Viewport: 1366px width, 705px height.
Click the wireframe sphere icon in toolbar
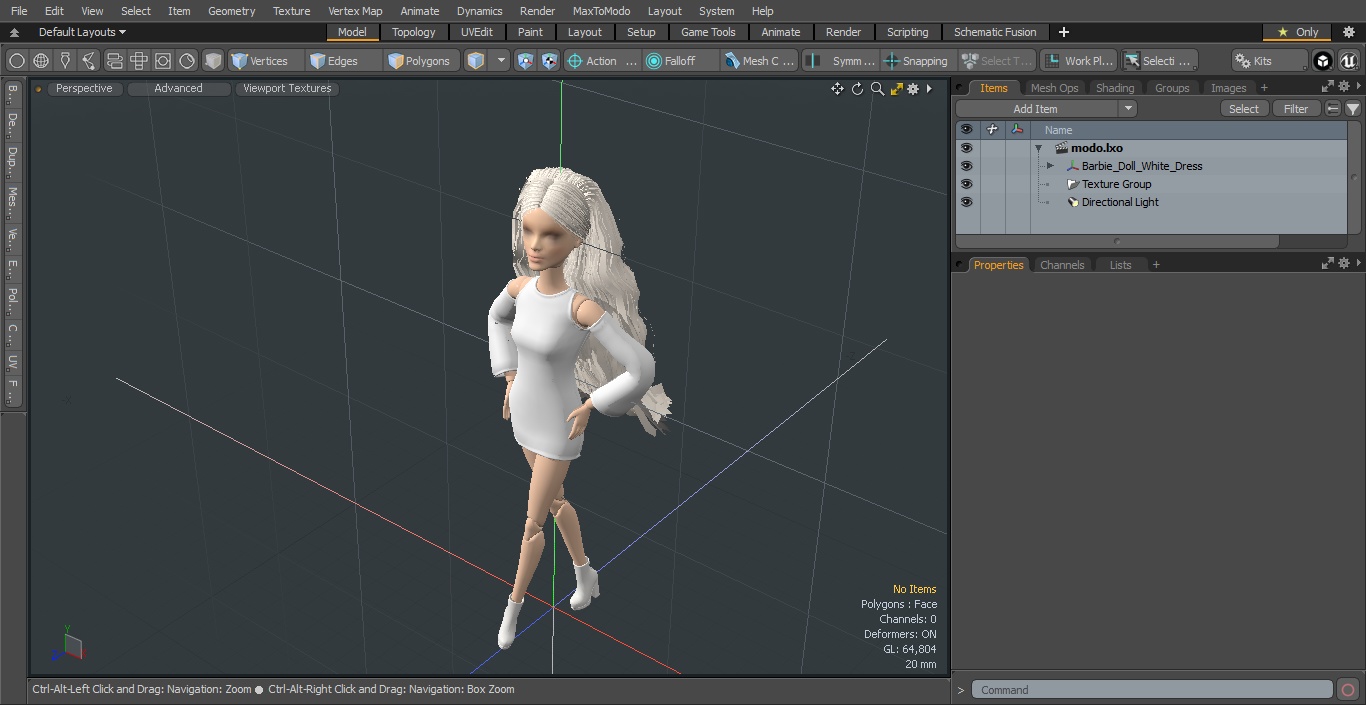41,61
